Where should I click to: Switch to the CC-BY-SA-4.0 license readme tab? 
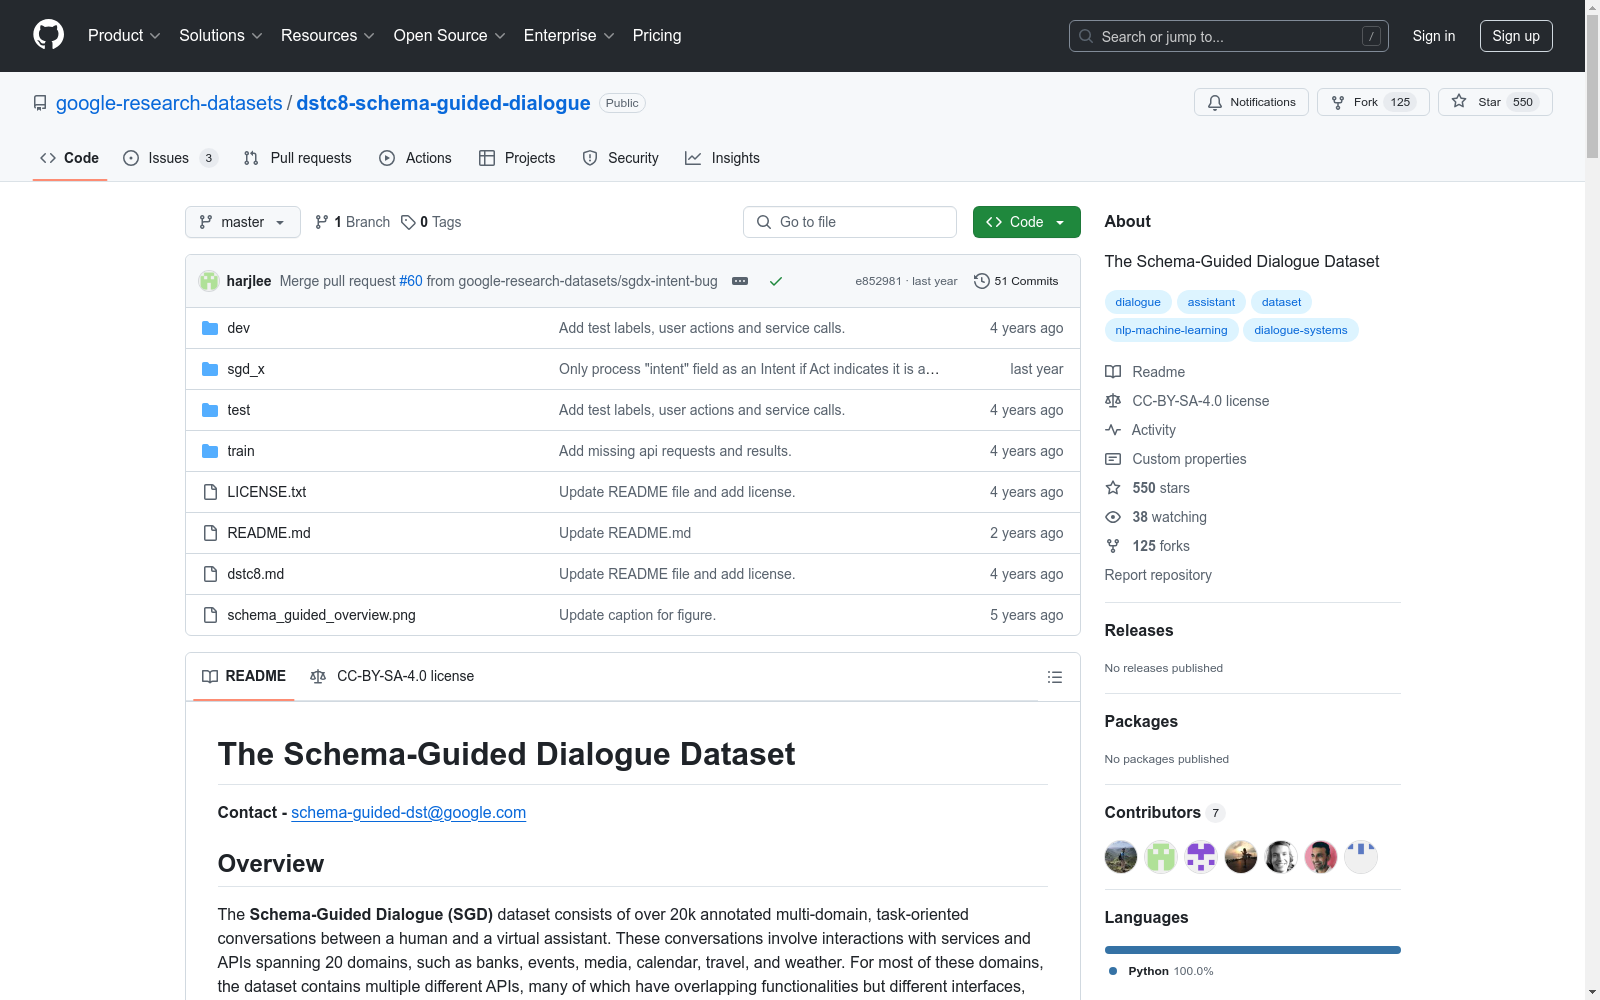(x=392, y=677)
